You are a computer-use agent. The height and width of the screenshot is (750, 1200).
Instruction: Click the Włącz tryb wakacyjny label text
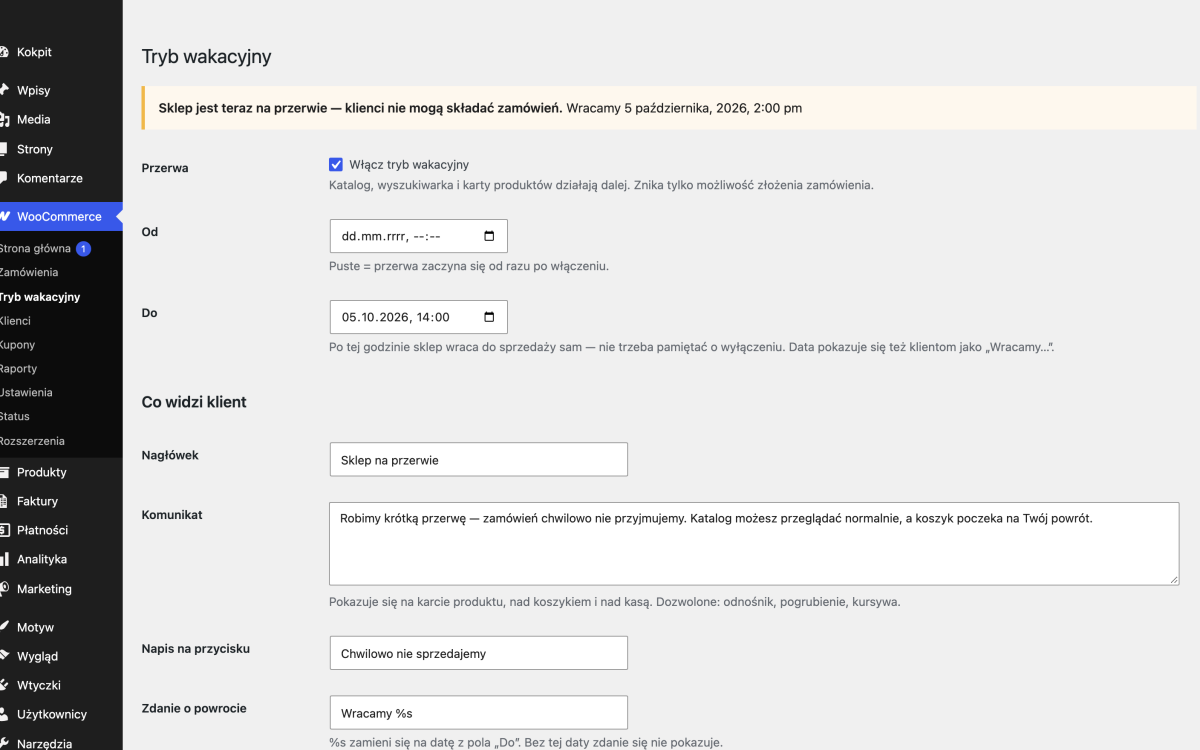409,164
